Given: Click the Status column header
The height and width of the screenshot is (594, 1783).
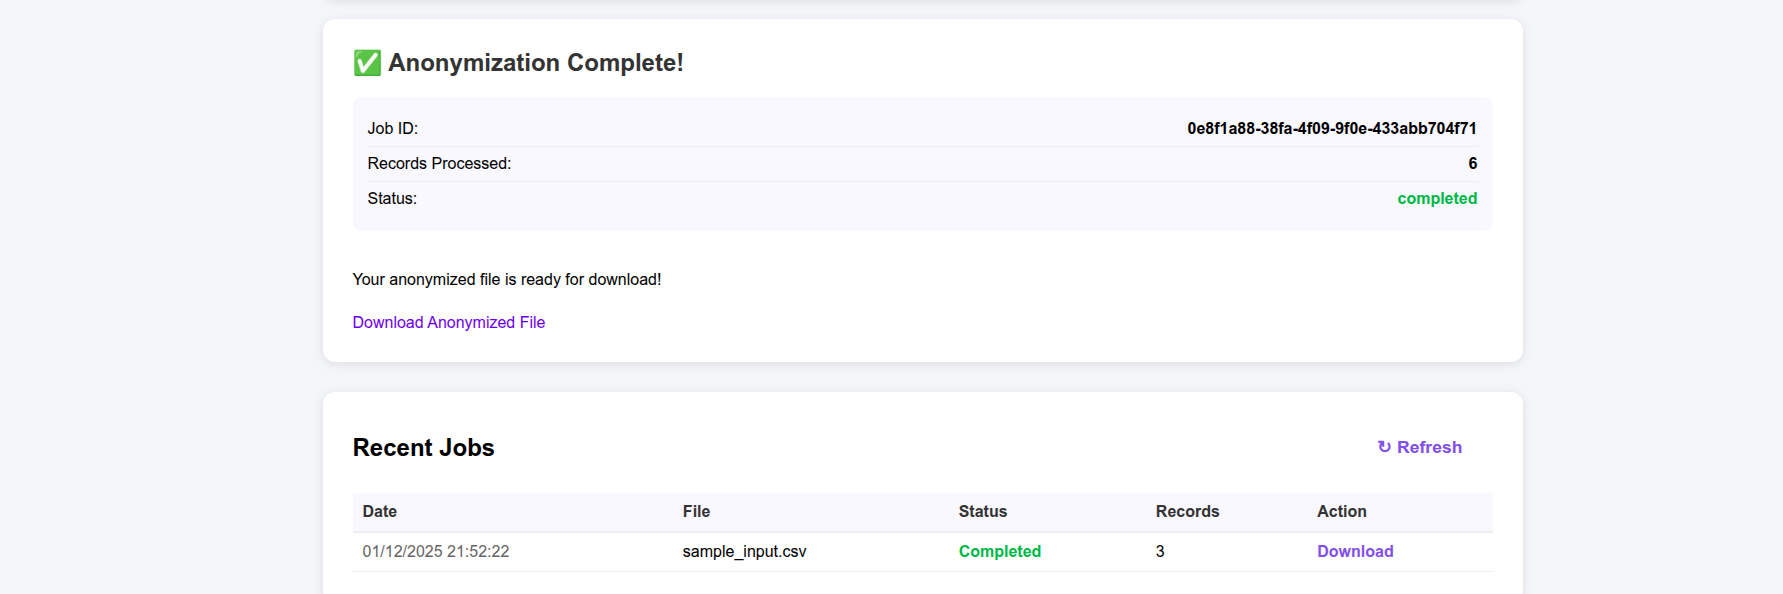Looking at the screenshot, I should click(x=983, y=511).
